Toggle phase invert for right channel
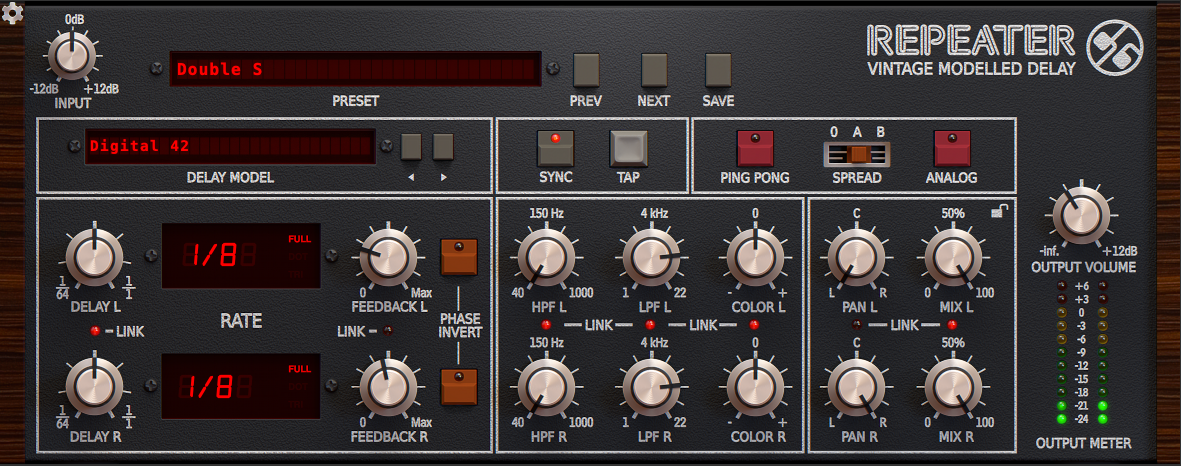 (459, 386)
